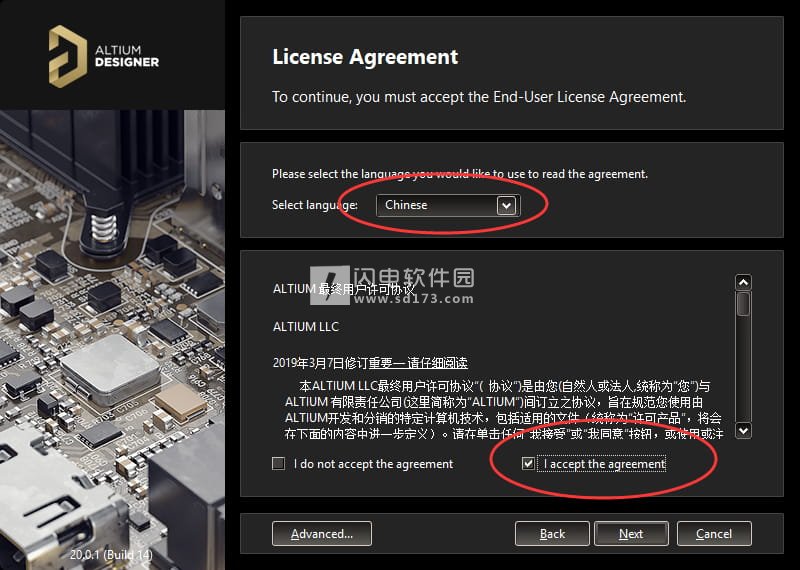Tick the 'I do not accept' checkbox
800x570 pixels.
tap(279, 463)
